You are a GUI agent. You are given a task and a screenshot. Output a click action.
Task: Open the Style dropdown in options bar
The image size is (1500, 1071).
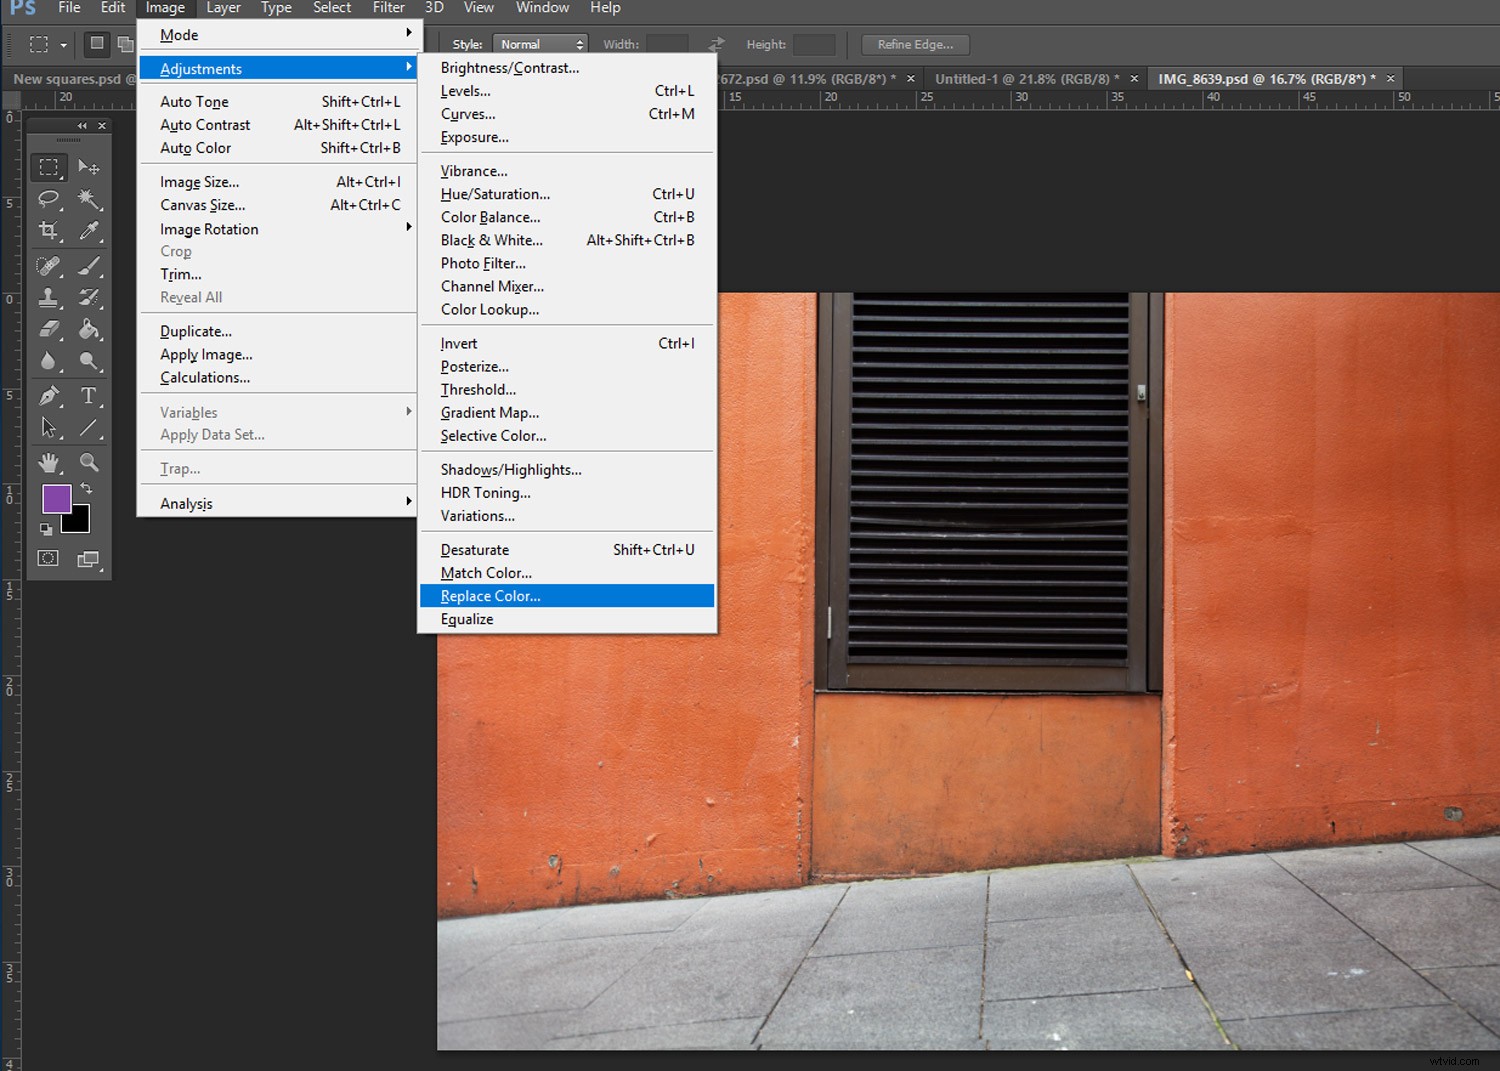pos(540,43)
